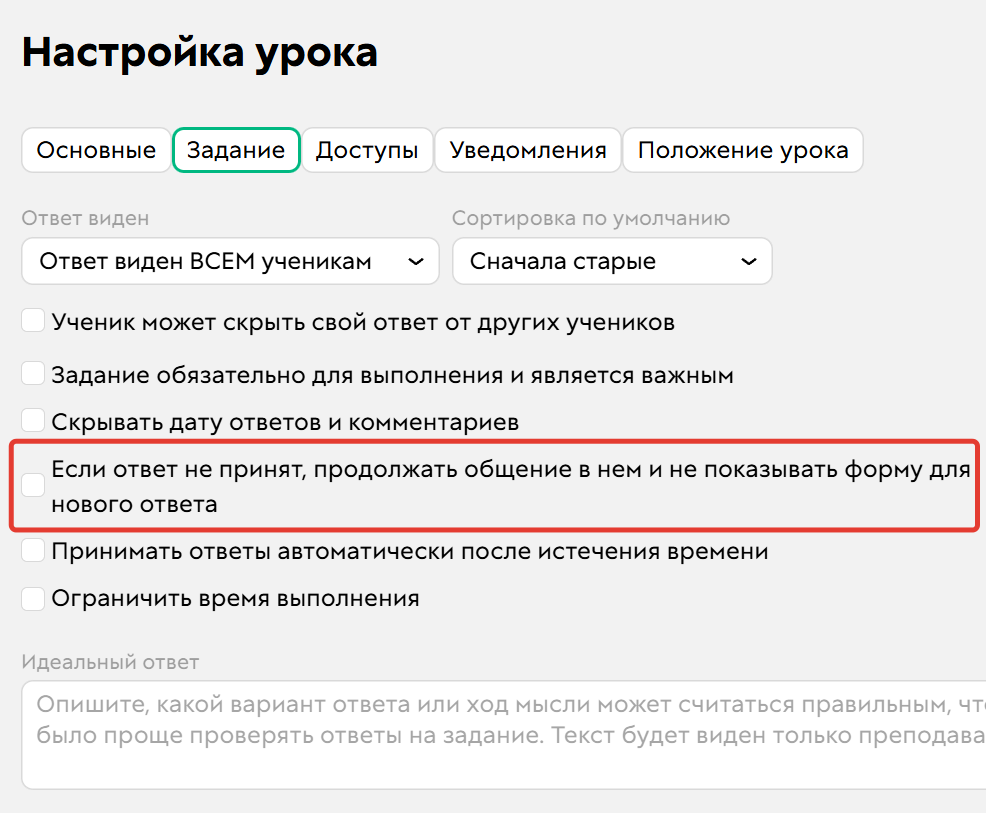Go to the Уведомления tab
The image size is (986, 813).
[x=528, y=150]
